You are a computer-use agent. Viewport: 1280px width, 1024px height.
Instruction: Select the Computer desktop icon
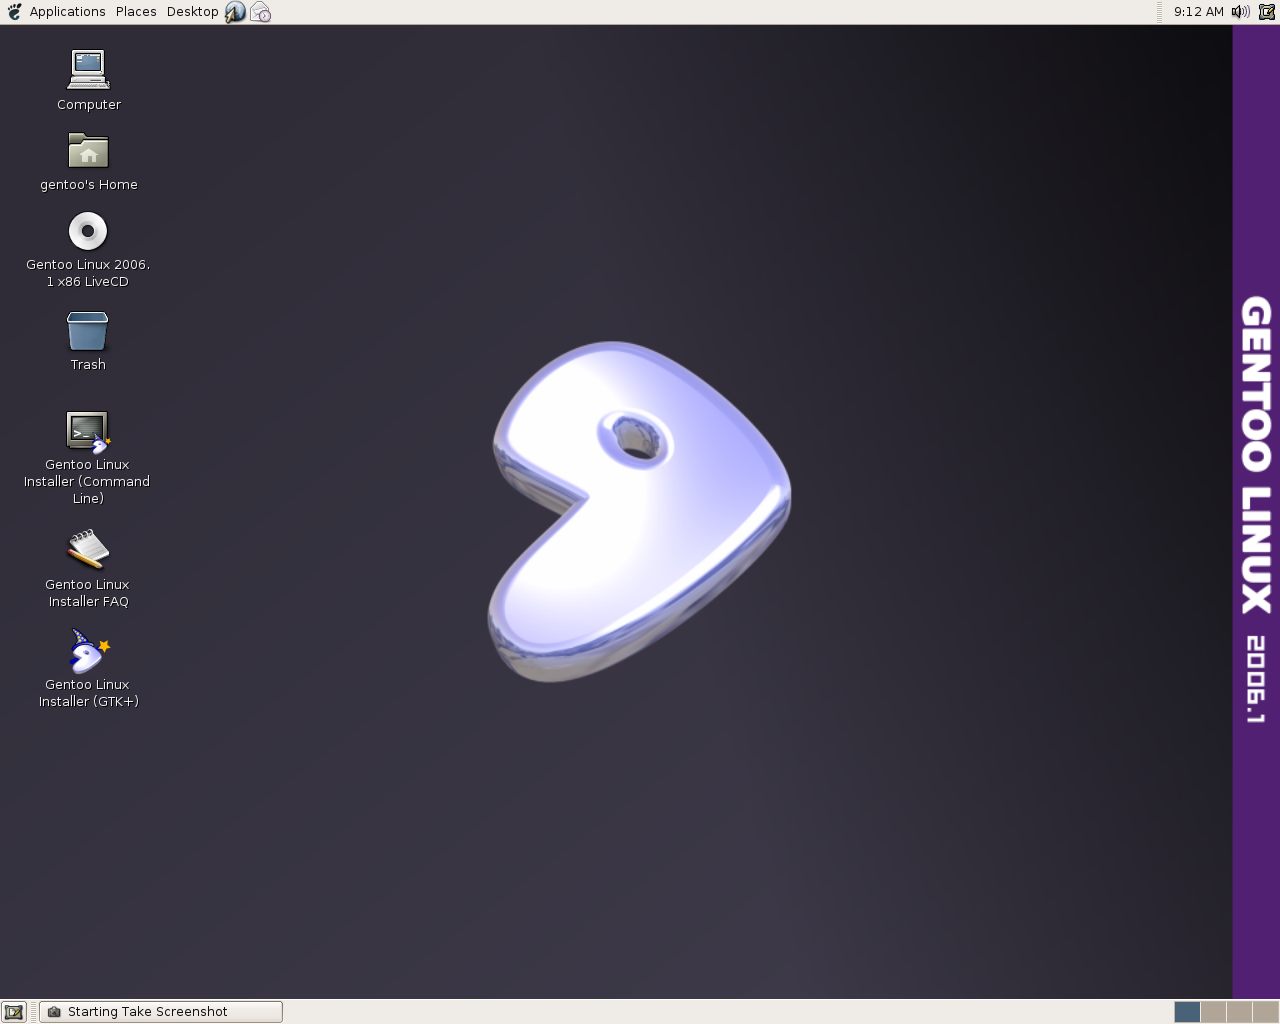88,69
